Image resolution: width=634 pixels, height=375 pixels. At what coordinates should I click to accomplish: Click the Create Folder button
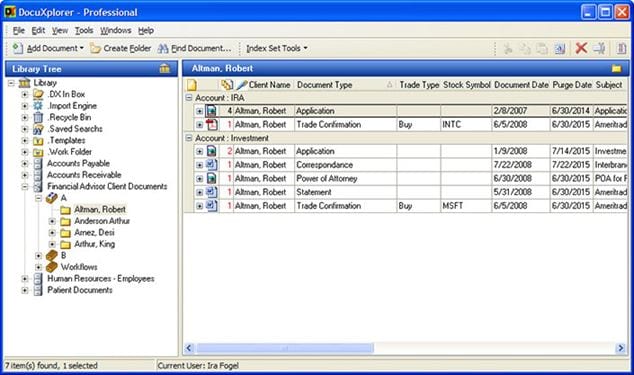[x=120, y=48]
